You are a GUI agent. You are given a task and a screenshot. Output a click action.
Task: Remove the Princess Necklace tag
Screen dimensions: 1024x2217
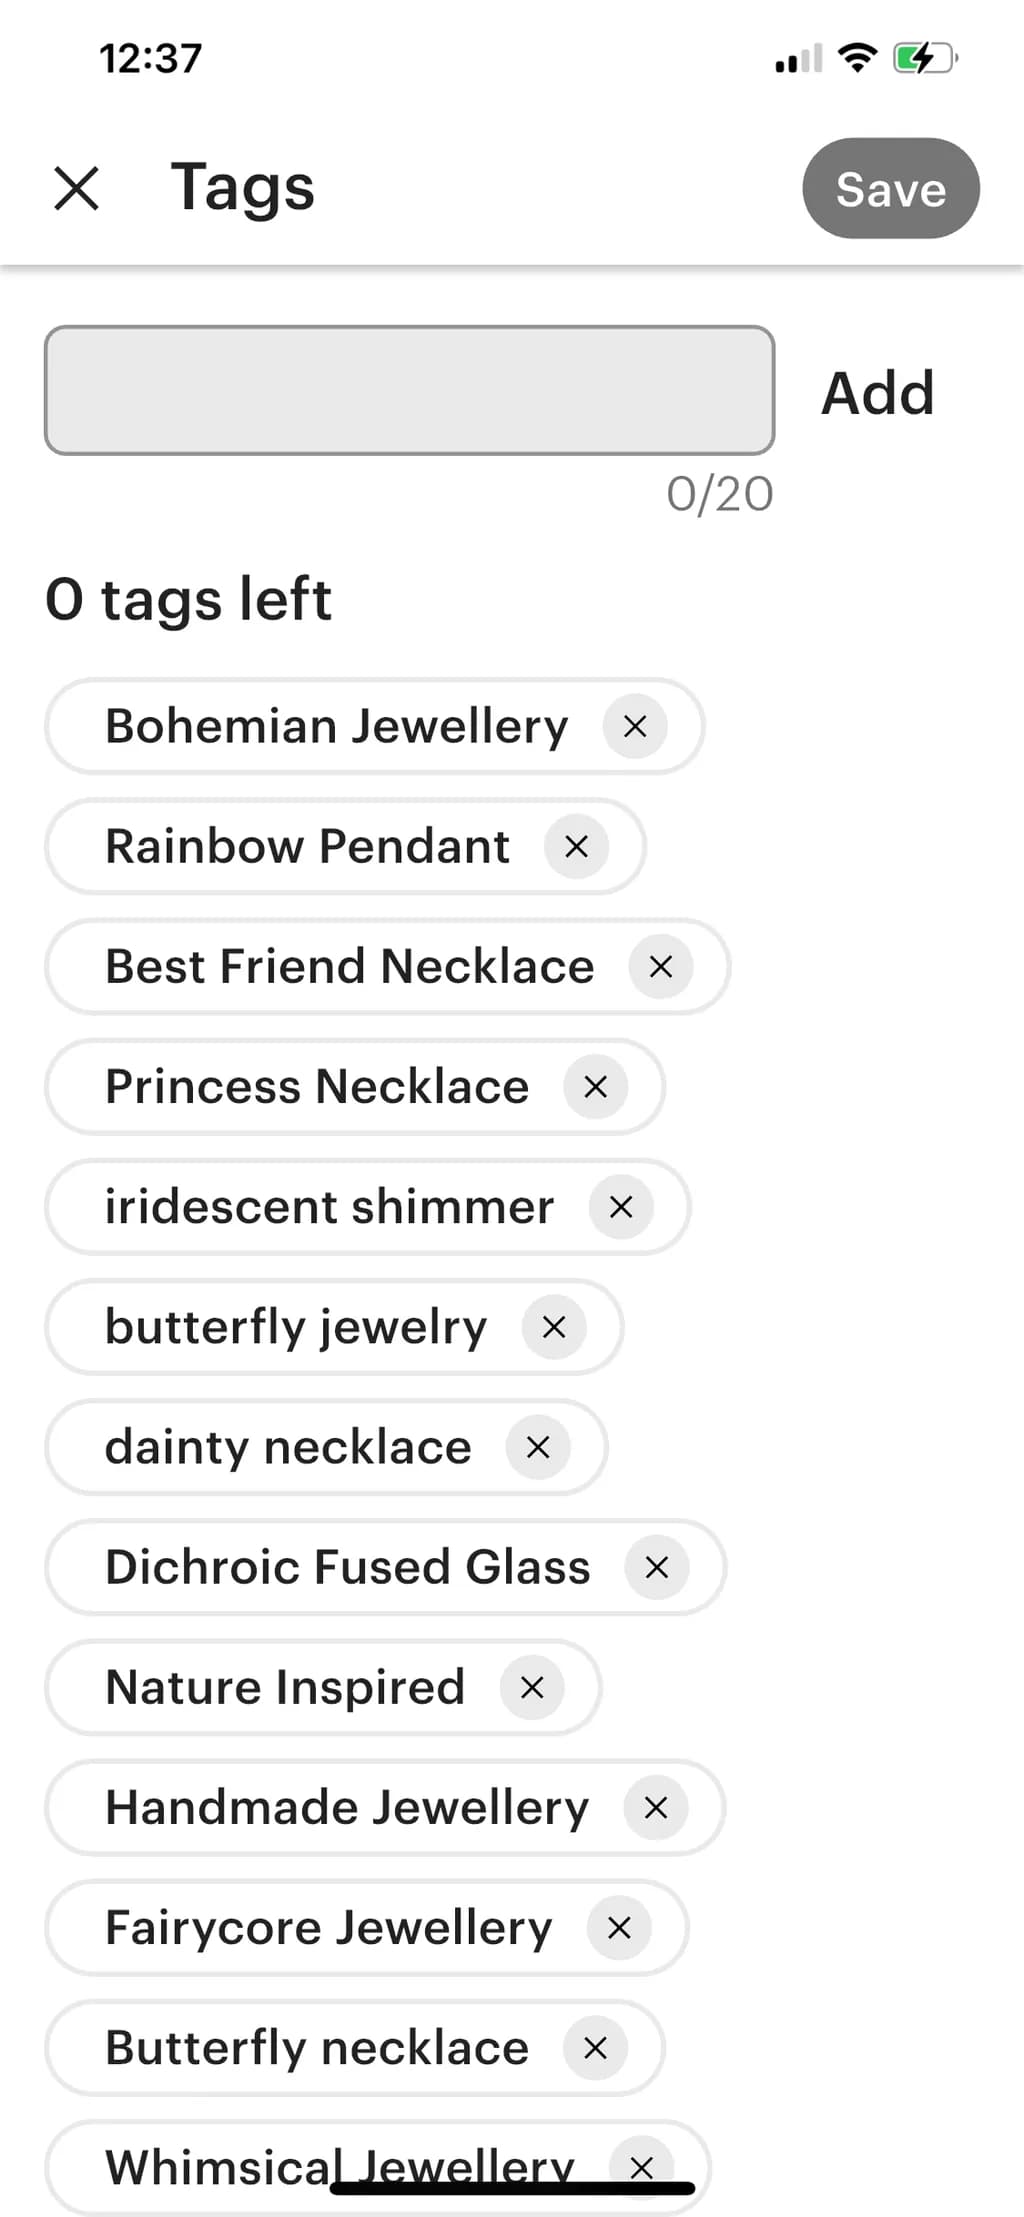click(x=595, y=1086)
